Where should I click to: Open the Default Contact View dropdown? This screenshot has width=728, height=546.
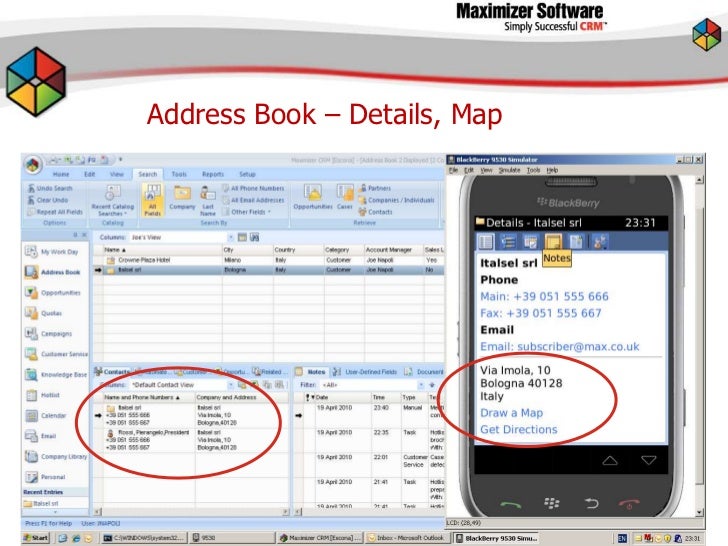pos(230,385)
